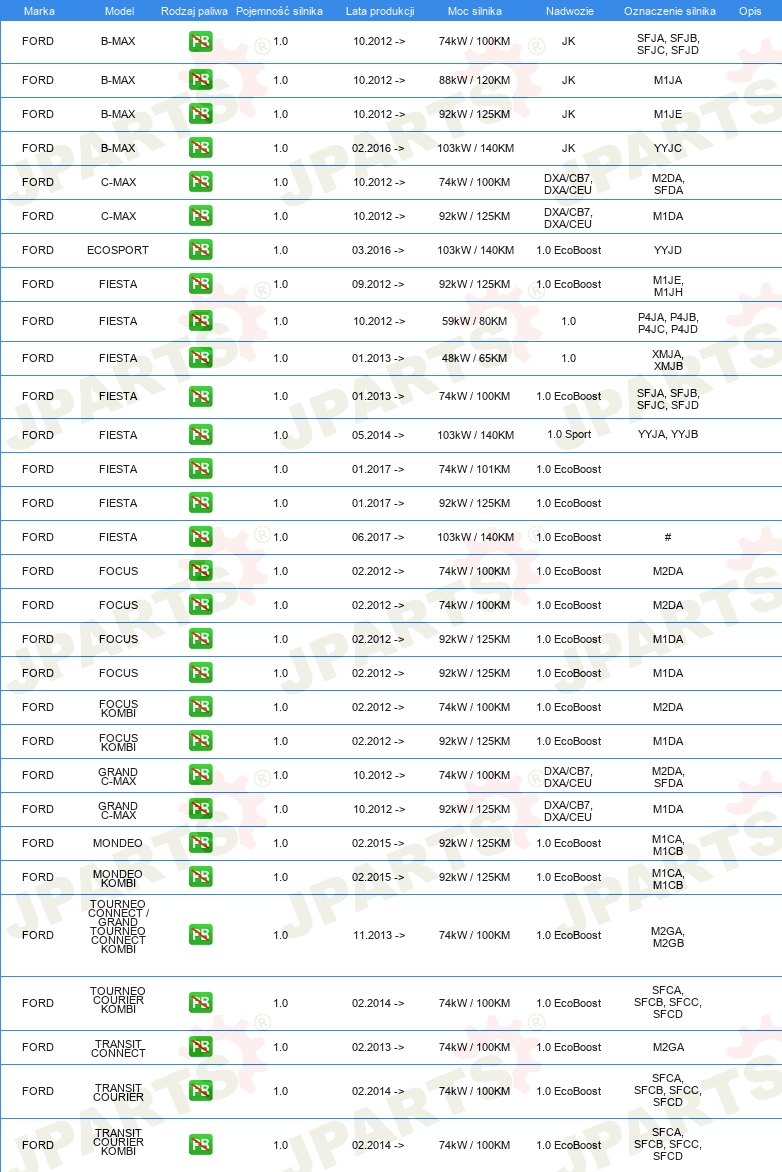Select the ECOSPORT model cell
Screen dimensions: 782x1172
coord(118,250)
